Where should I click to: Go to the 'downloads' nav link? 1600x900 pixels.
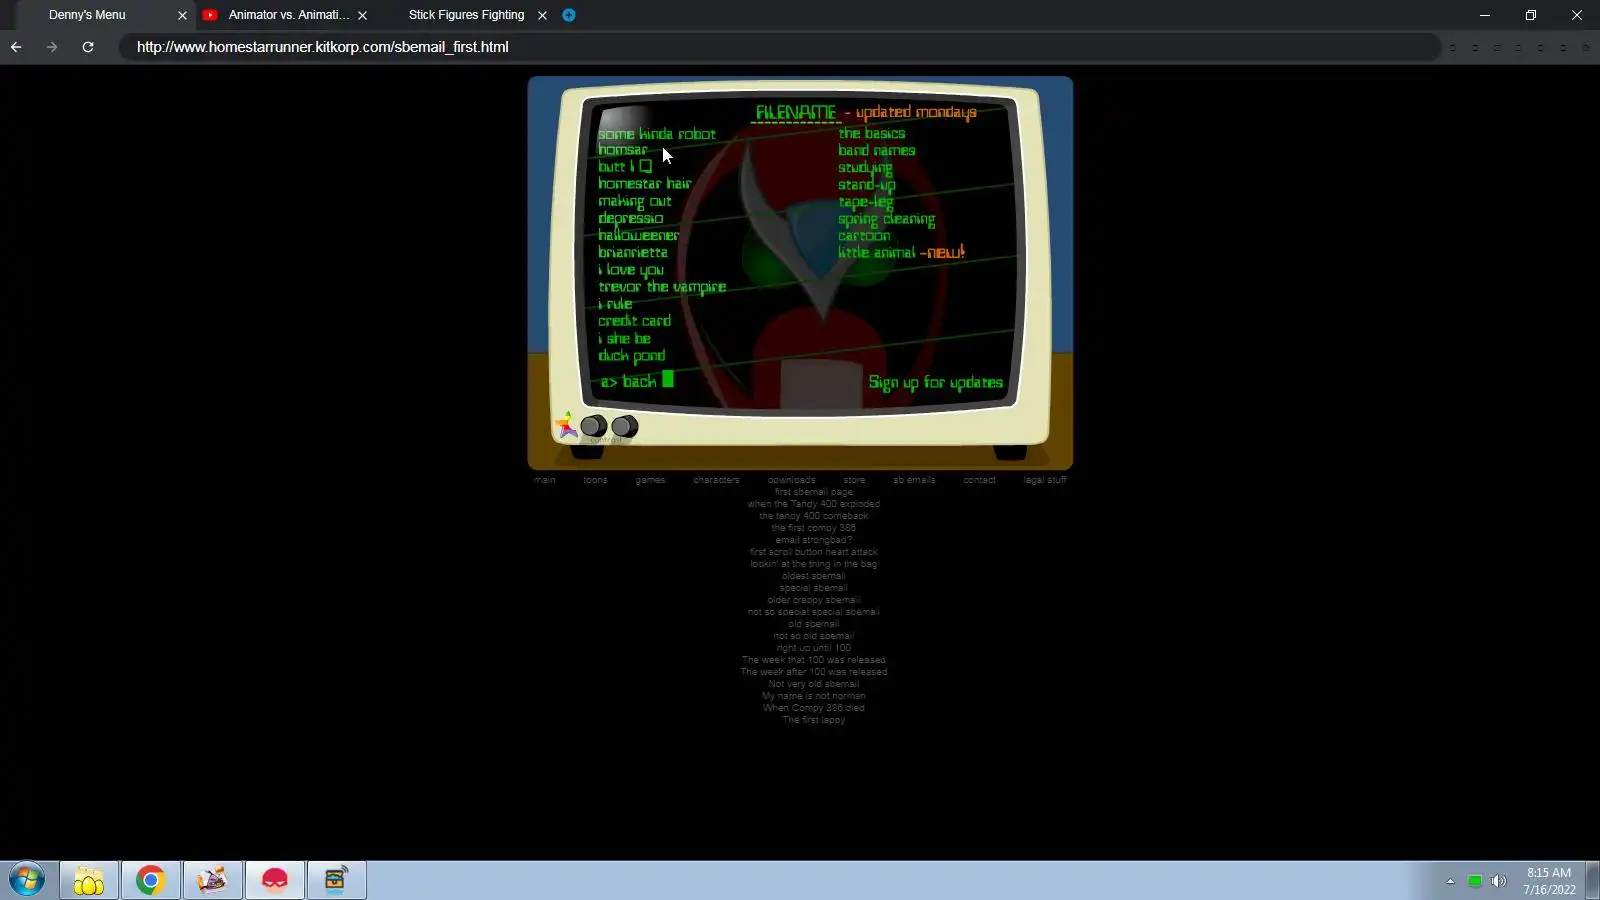pos(791,480)
